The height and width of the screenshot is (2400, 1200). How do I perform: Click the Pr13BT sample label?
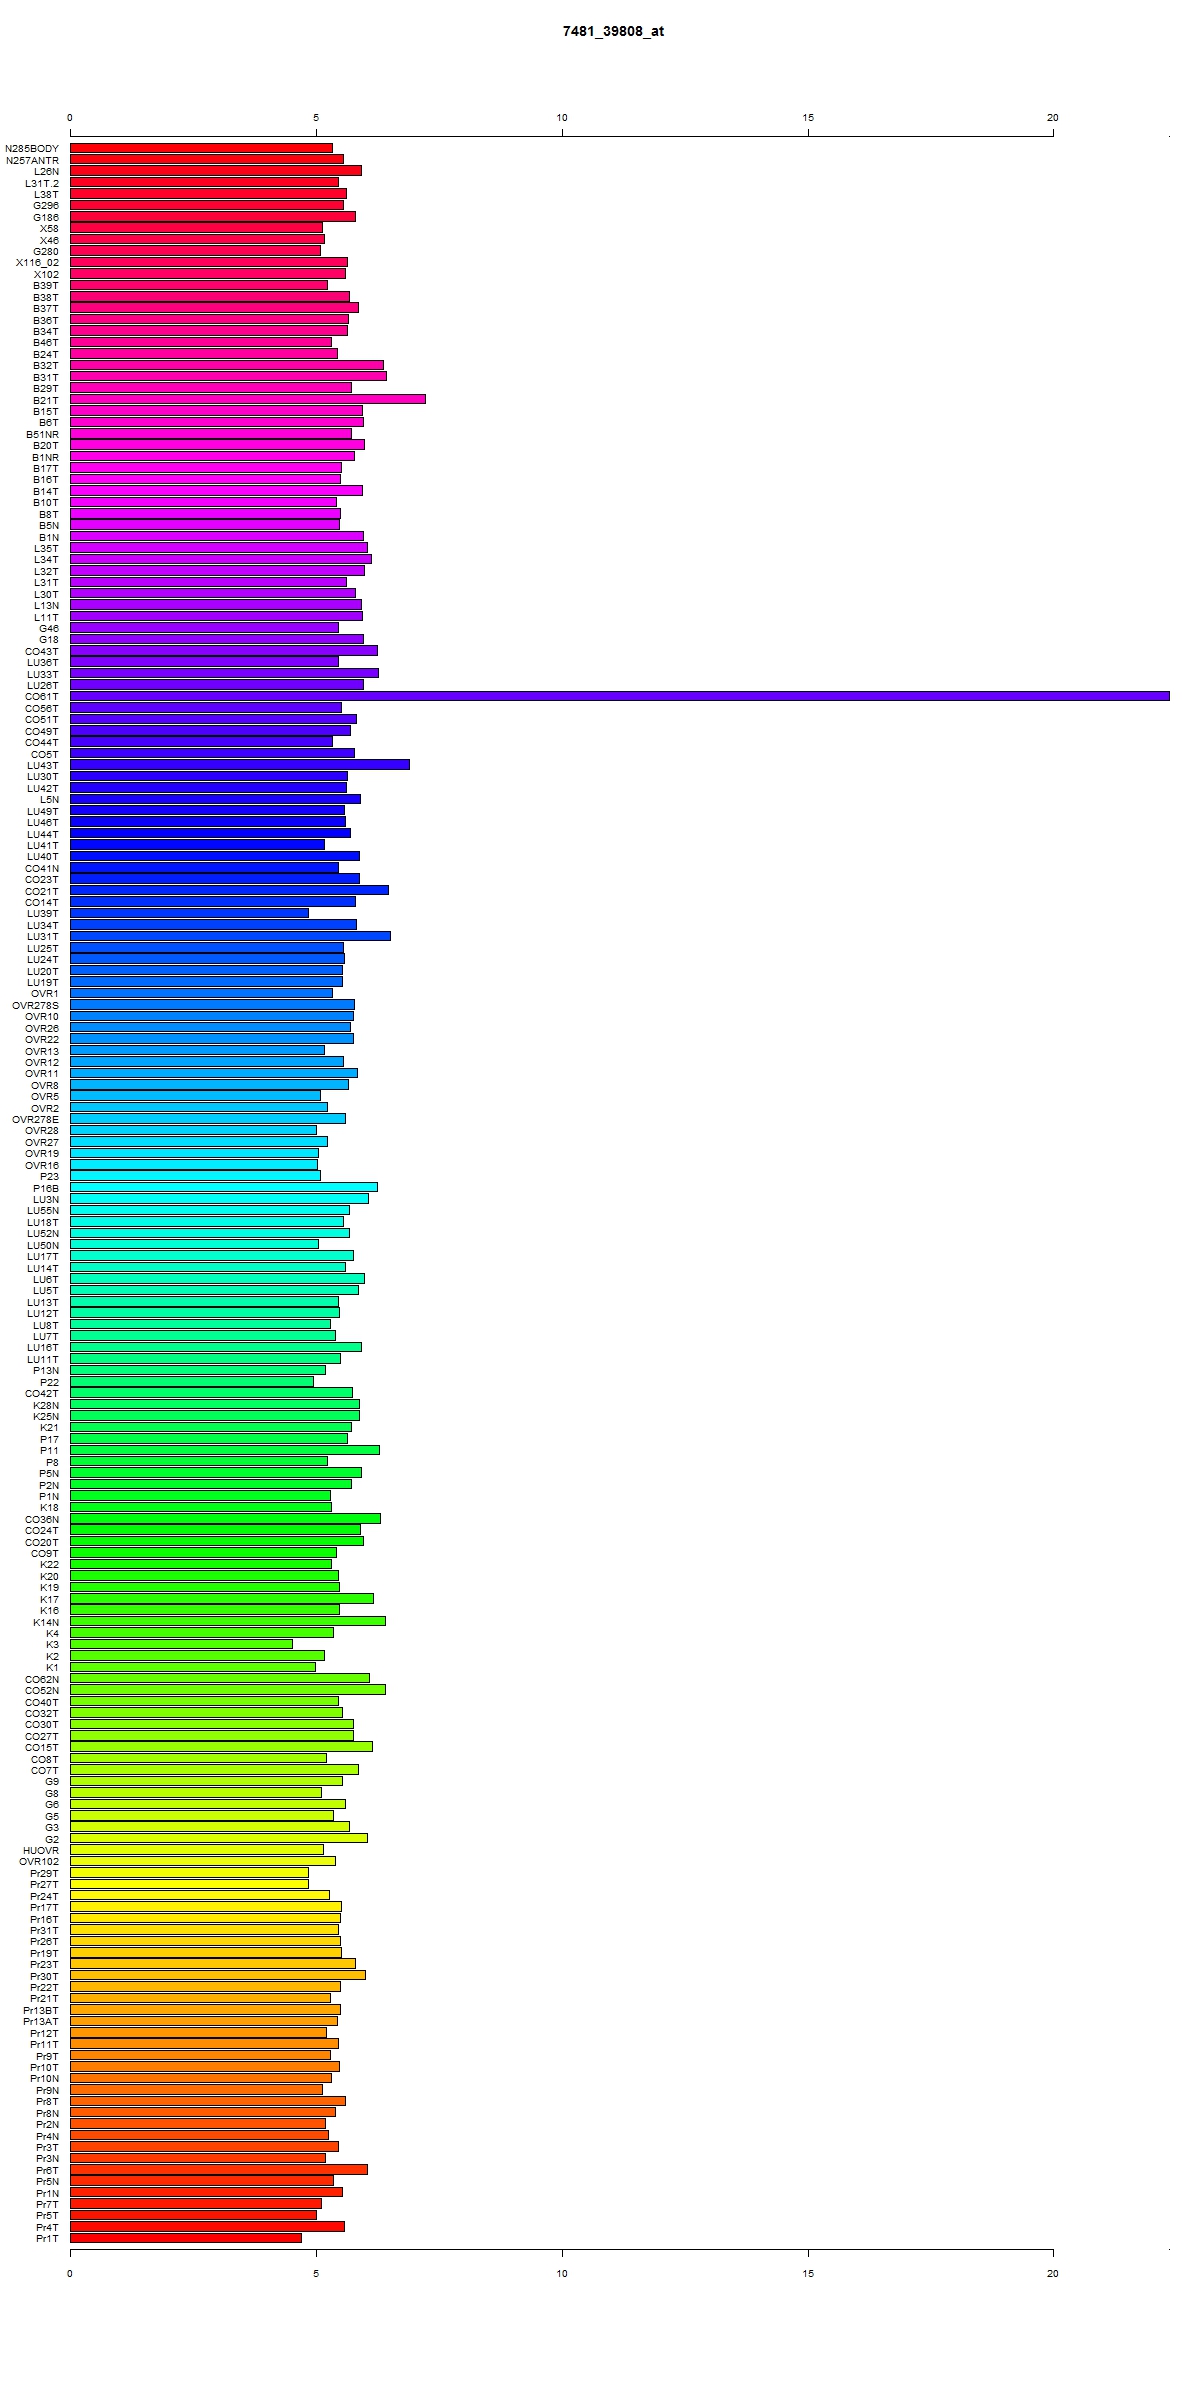[42, 2010]
